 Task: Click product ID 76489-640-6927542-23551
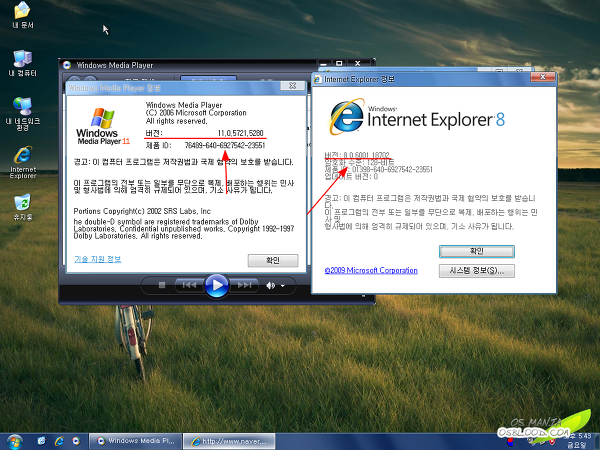[225, 145]
